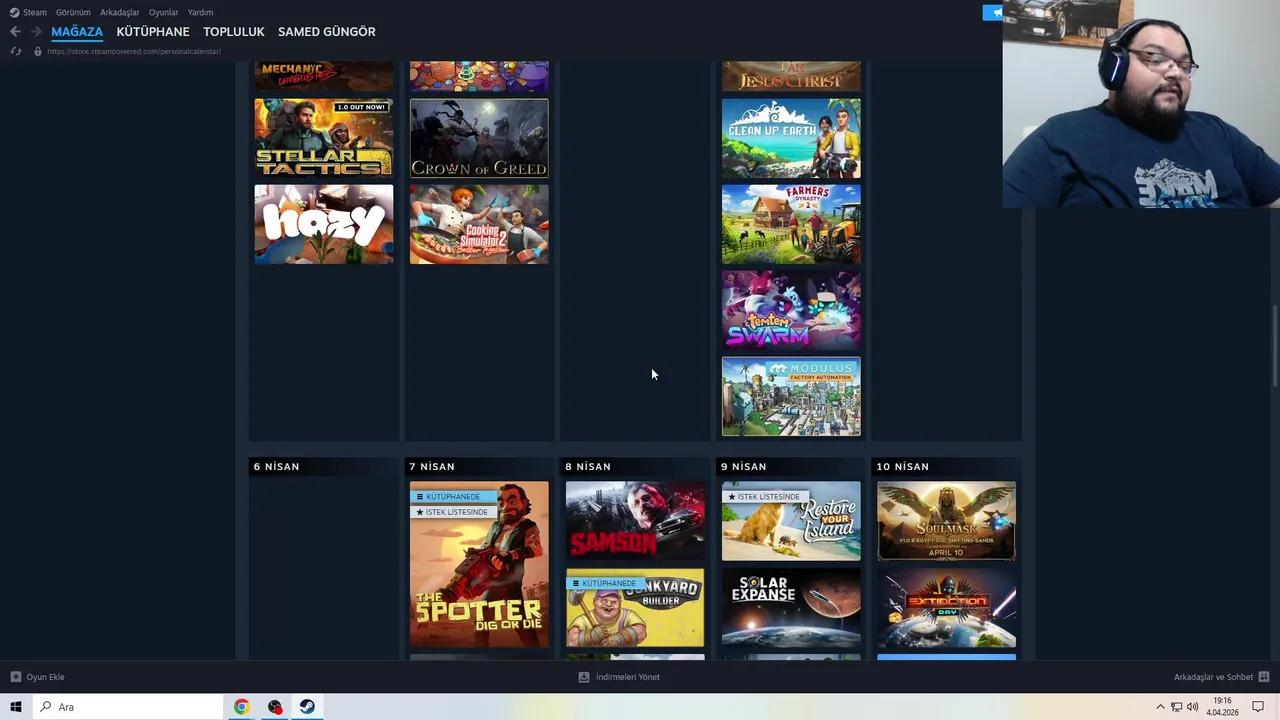This screenshot has height=720, width=1280.
Task: Open Chrome from the taskbar
Action: pyautogui.click(x=241, y=707)
